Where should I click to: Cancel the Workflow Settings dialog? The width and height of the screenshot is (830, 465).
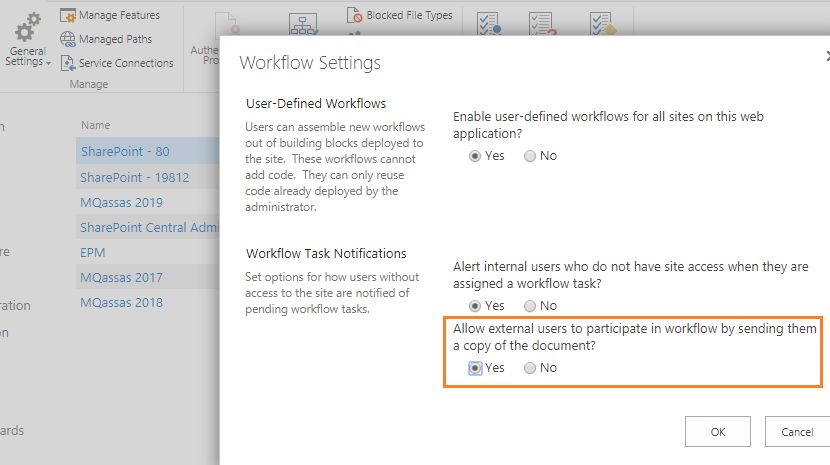tap(797, 432)
